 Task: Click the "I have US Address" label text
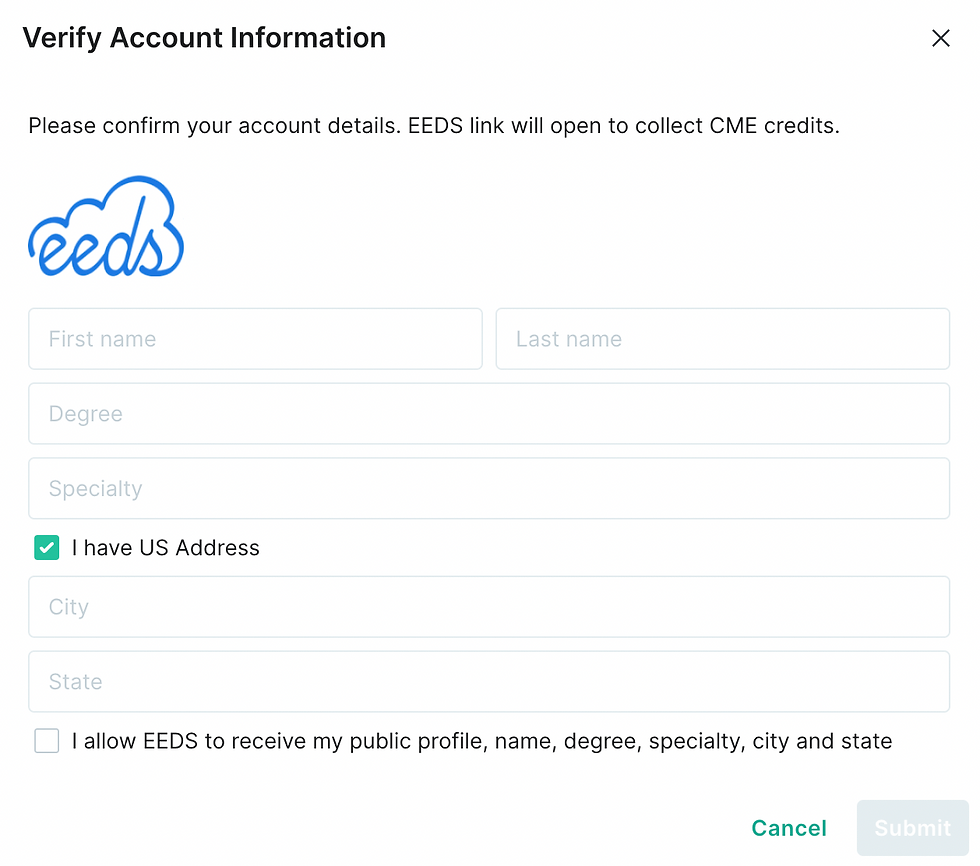click(166, 548)
